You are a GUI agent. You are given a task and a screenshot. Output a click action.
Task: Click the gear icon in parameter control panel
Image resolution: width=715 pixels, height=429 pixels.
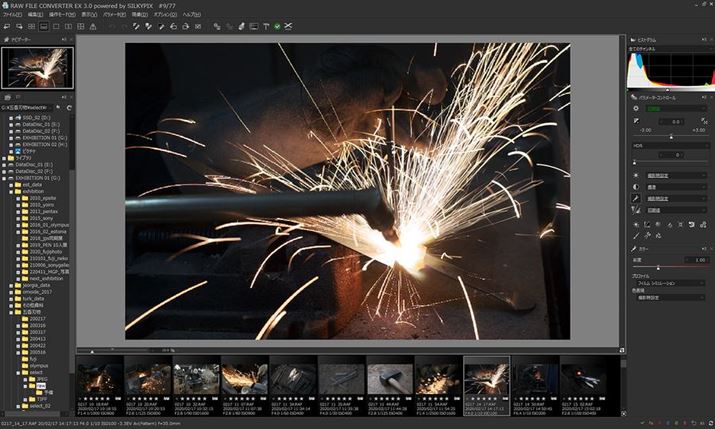click(x=636, y=109)
